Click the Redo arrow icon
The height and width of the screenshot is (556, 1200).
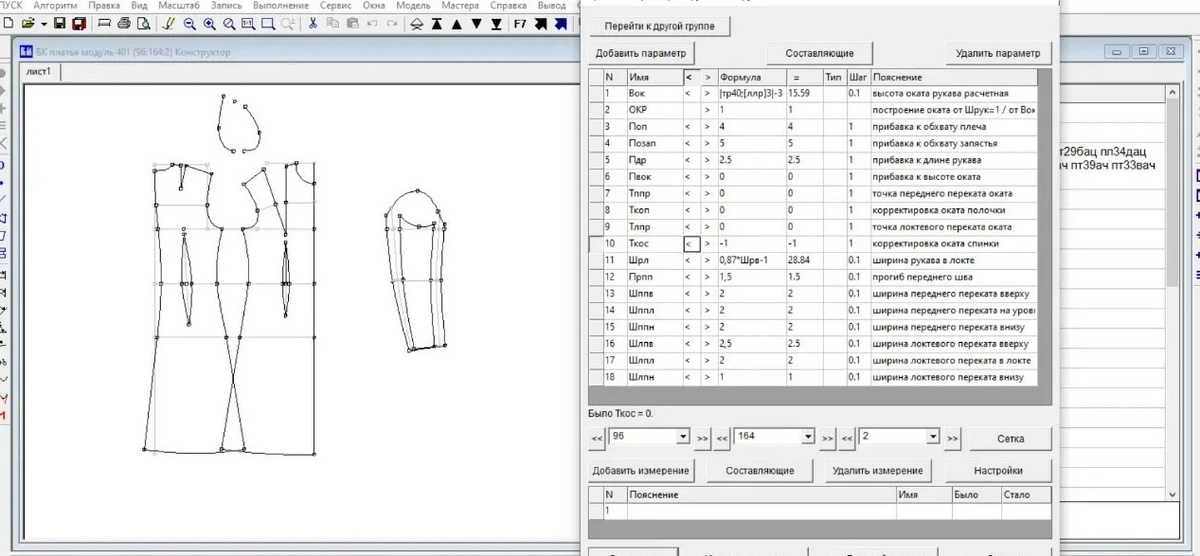(x=392, y=22)
